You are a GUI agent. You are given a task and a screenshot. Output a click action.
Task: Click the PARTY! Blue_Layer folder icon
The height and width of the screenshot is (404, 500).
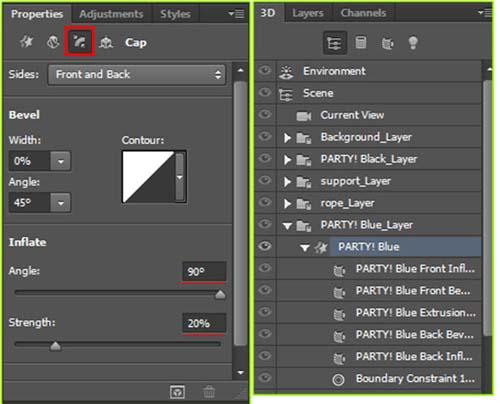tap(304, 226)
